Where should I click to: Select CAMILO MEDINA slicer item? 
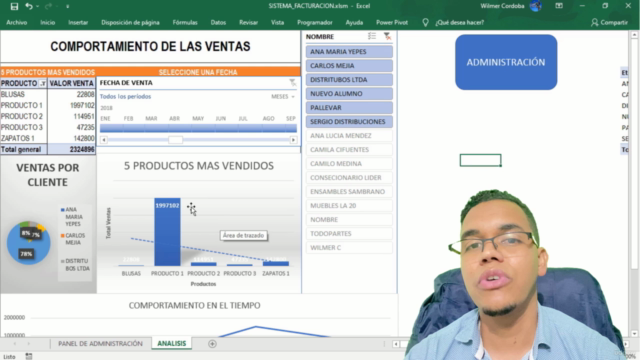point(349,164)
